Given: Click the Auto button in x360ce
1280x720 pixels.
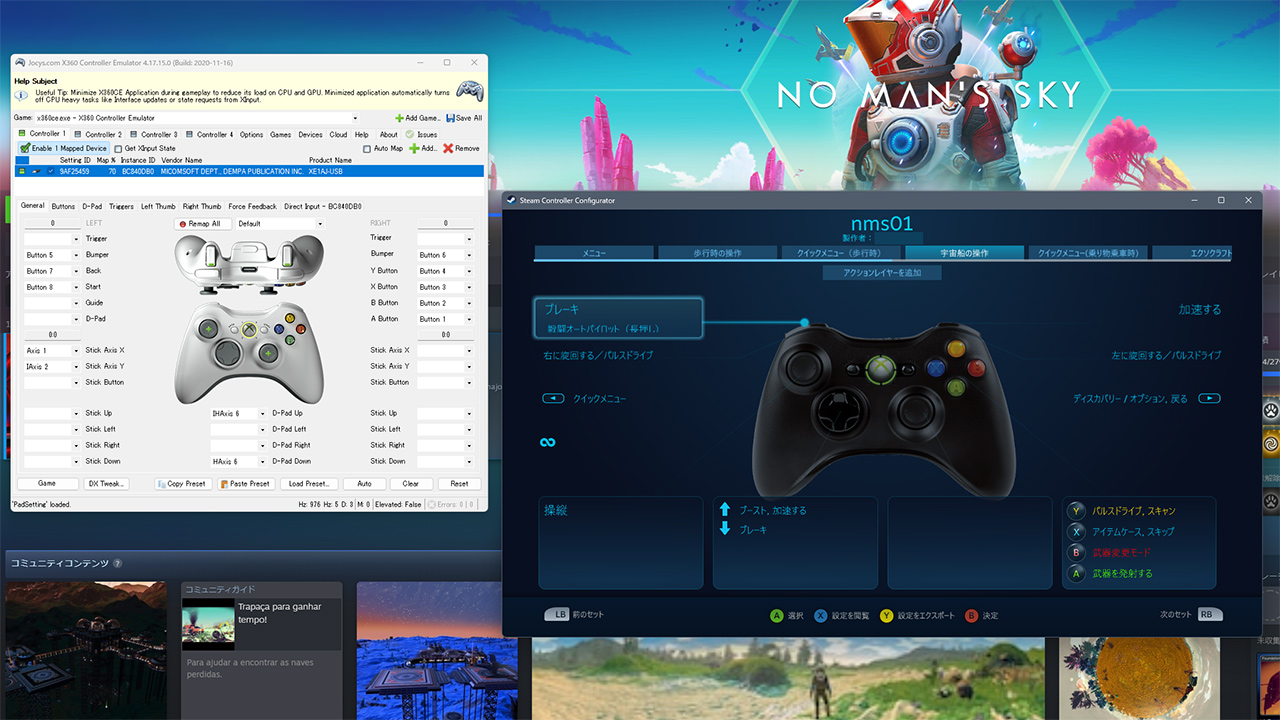Looking at the screenshot, I should pyautogui.click(x=364, y=484).
